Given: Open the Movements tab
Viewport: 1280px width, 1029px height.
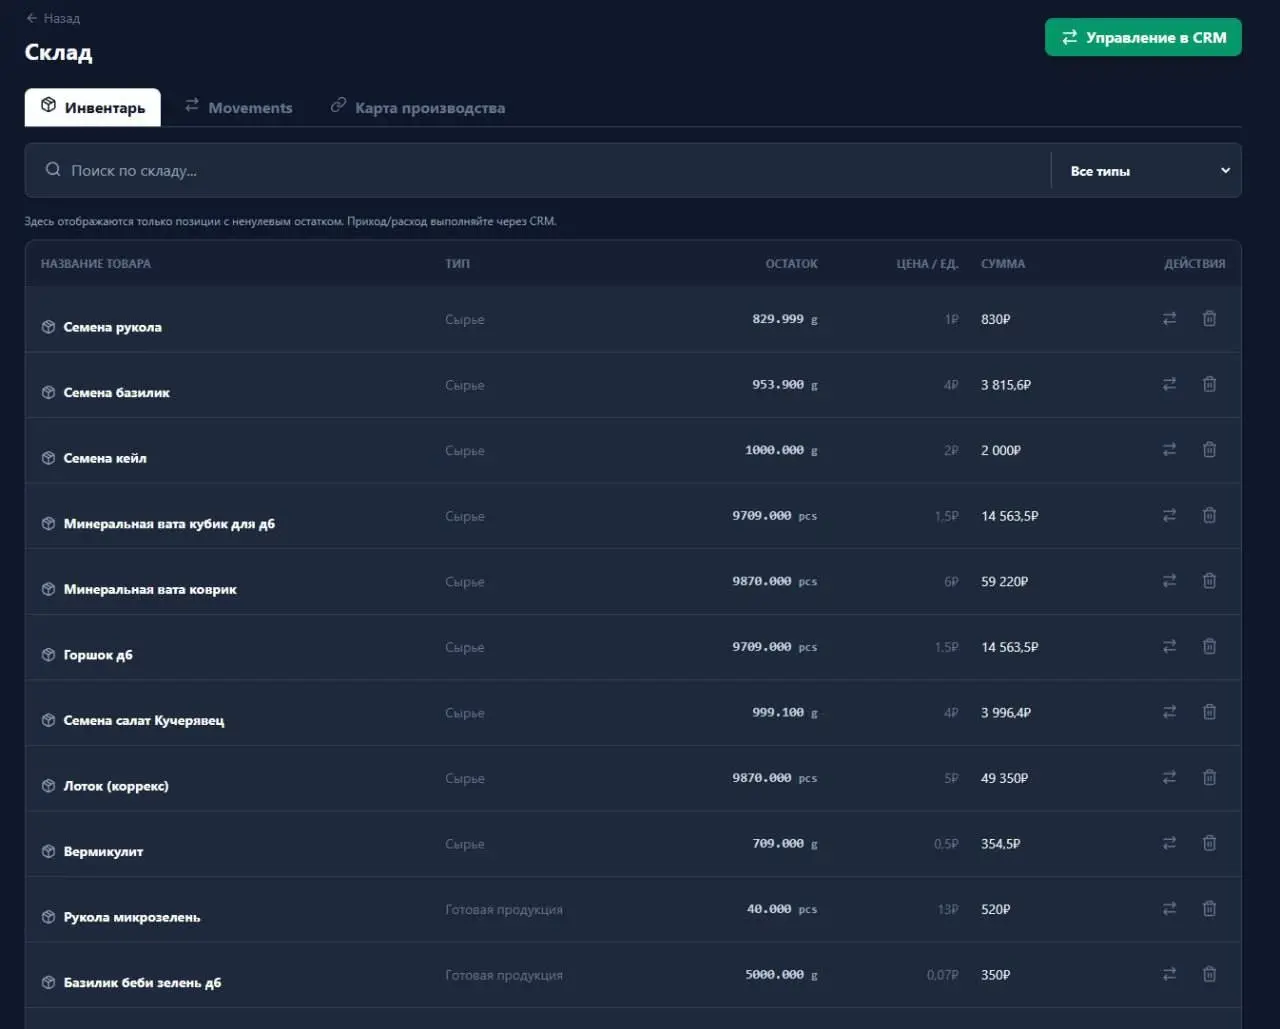Looking at the screenshot, I should 239,107.
